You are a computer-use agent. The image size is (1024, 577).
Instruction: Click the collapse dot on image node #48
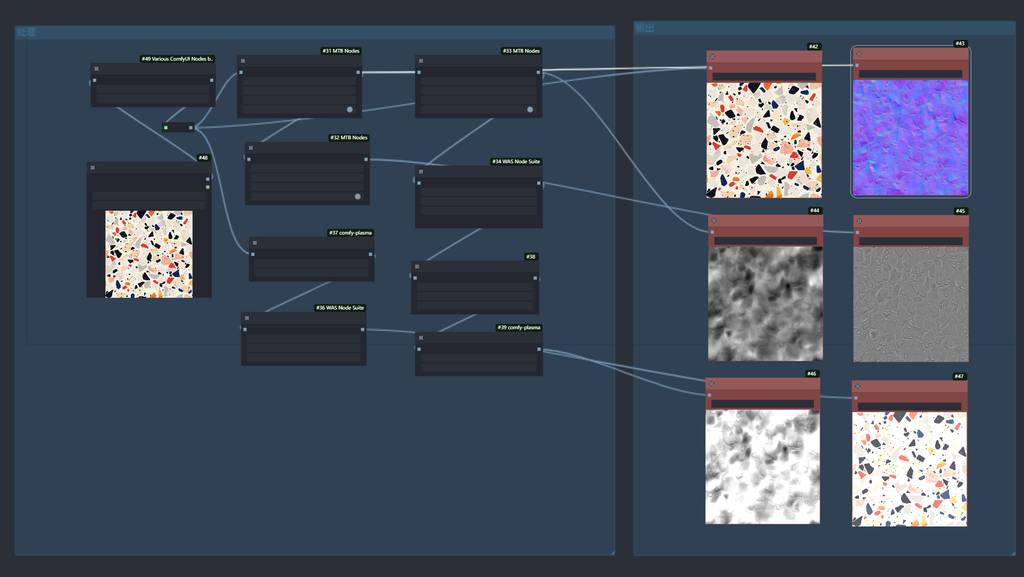[93, 167]
